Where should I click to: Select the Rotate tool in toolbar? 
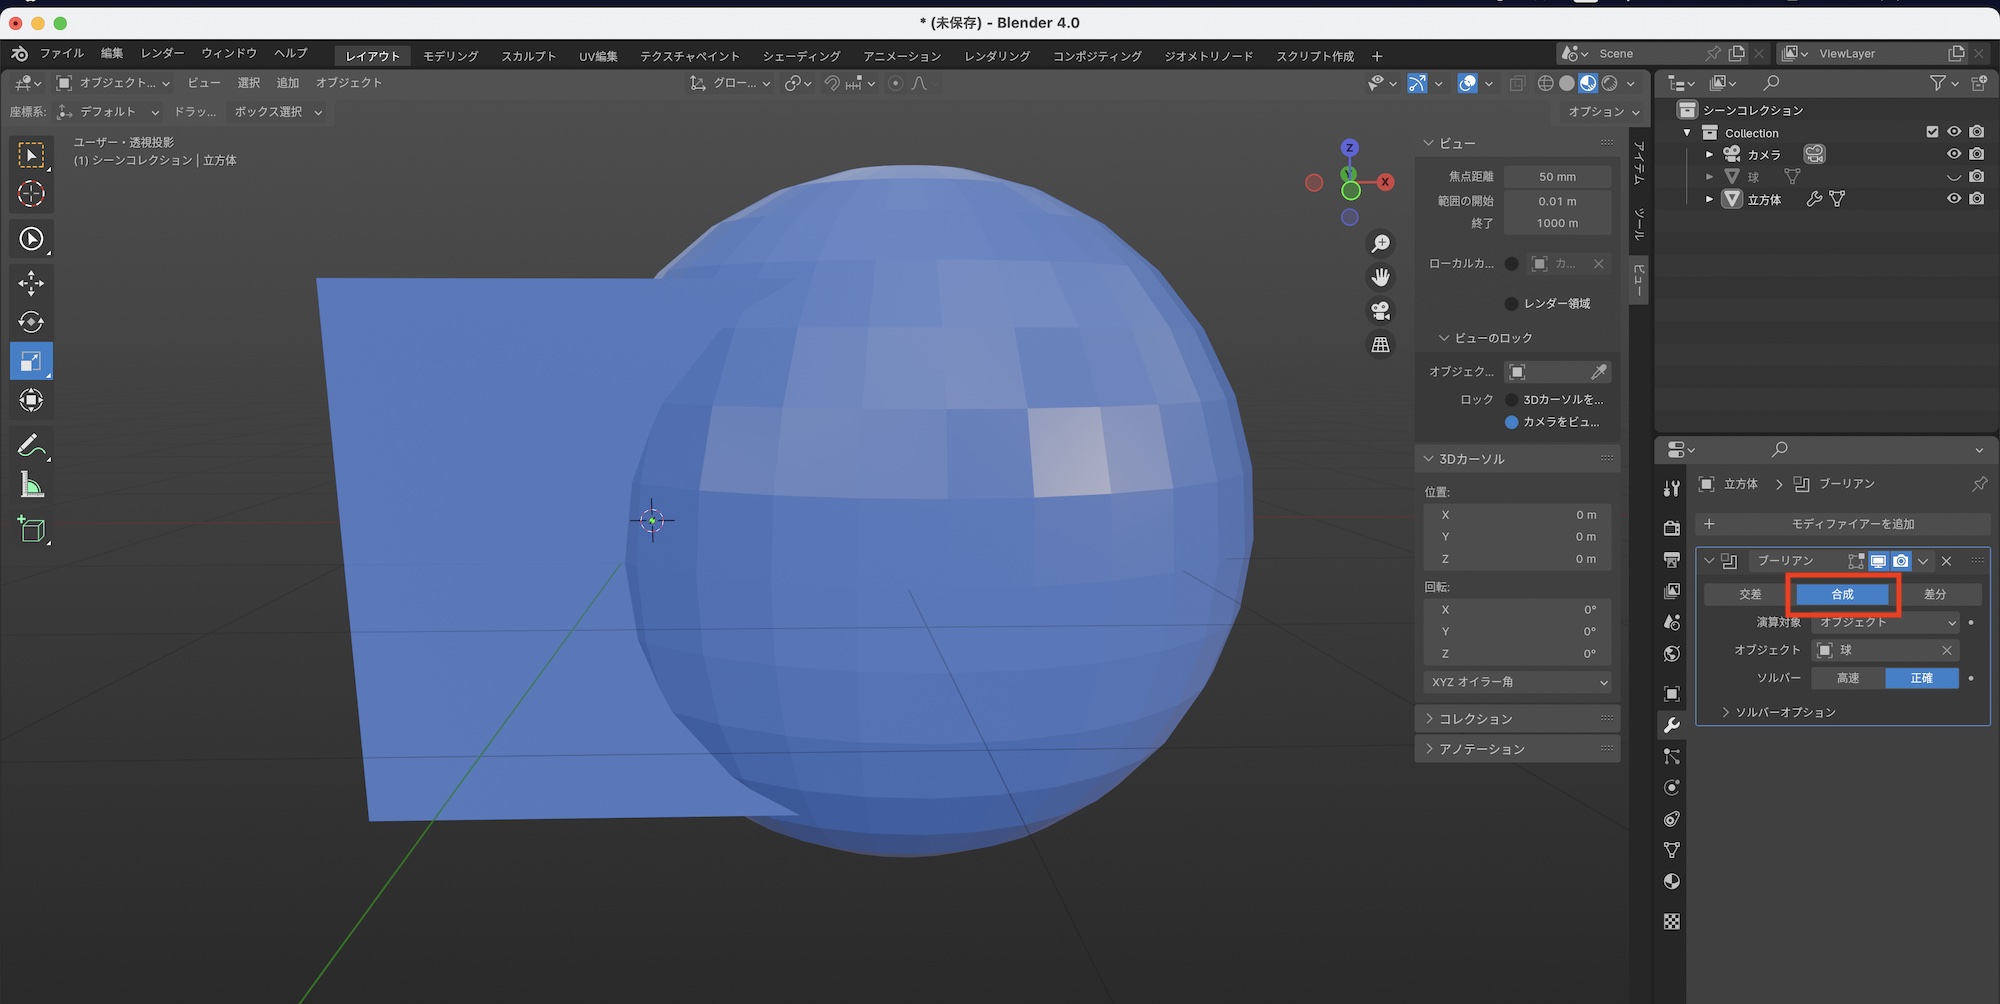point(31,322)
